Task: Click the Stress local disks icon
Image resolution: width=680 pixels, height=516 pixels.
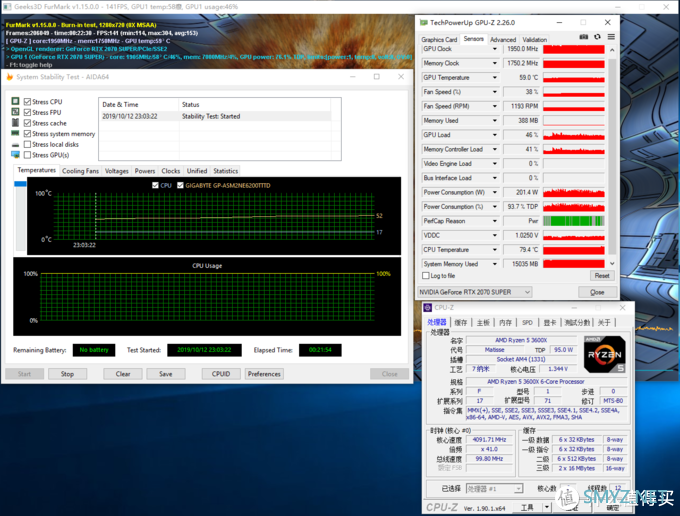Action: coord(15,144)
